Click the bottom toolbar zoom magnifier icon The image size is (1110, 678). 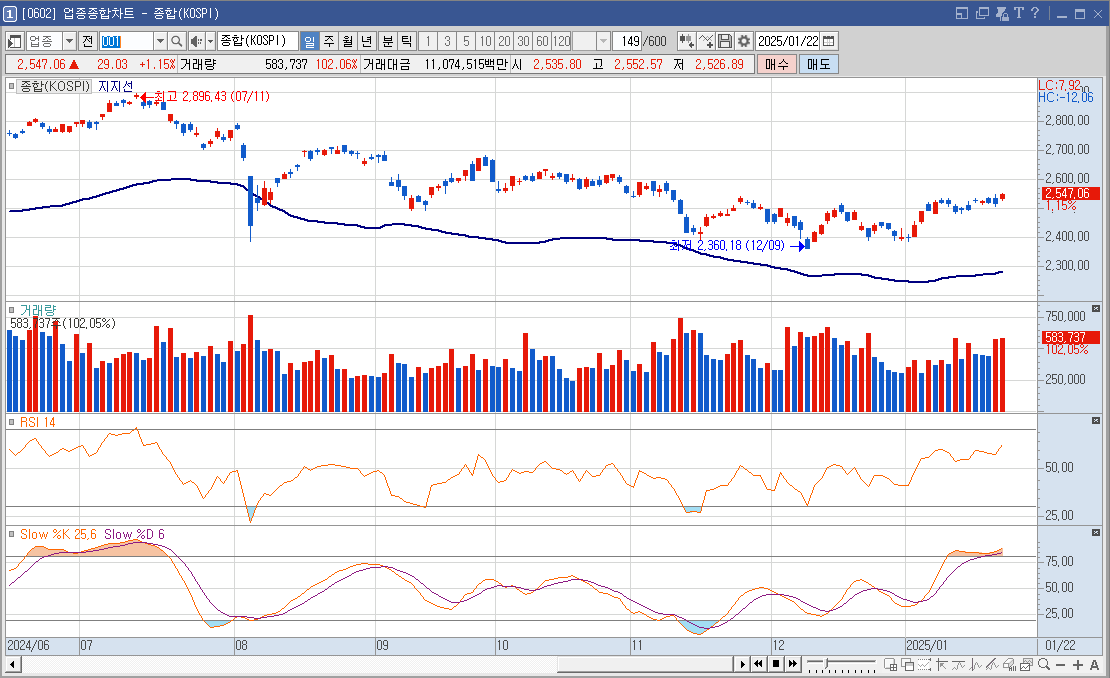pos(1043,665)
